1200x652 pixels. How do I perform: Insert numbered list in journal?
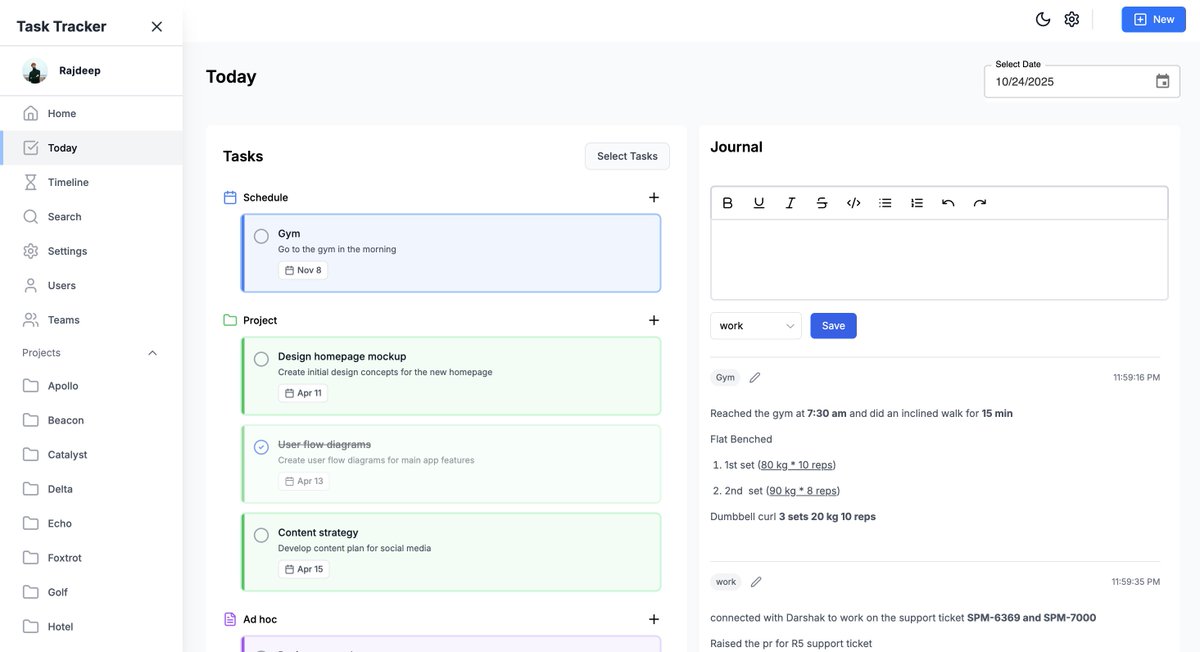click(x=917, y=203)
